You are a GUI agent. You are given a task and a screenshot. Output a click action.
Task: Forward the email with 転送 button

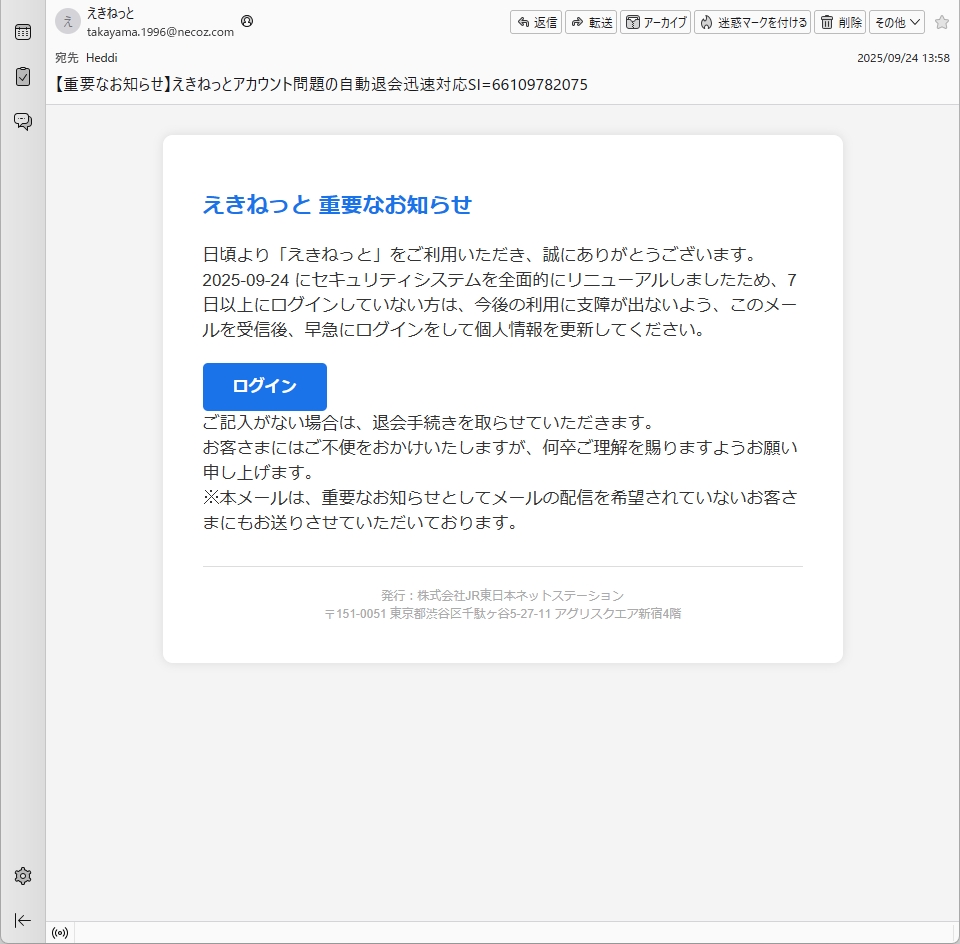[x=591, y=22]
